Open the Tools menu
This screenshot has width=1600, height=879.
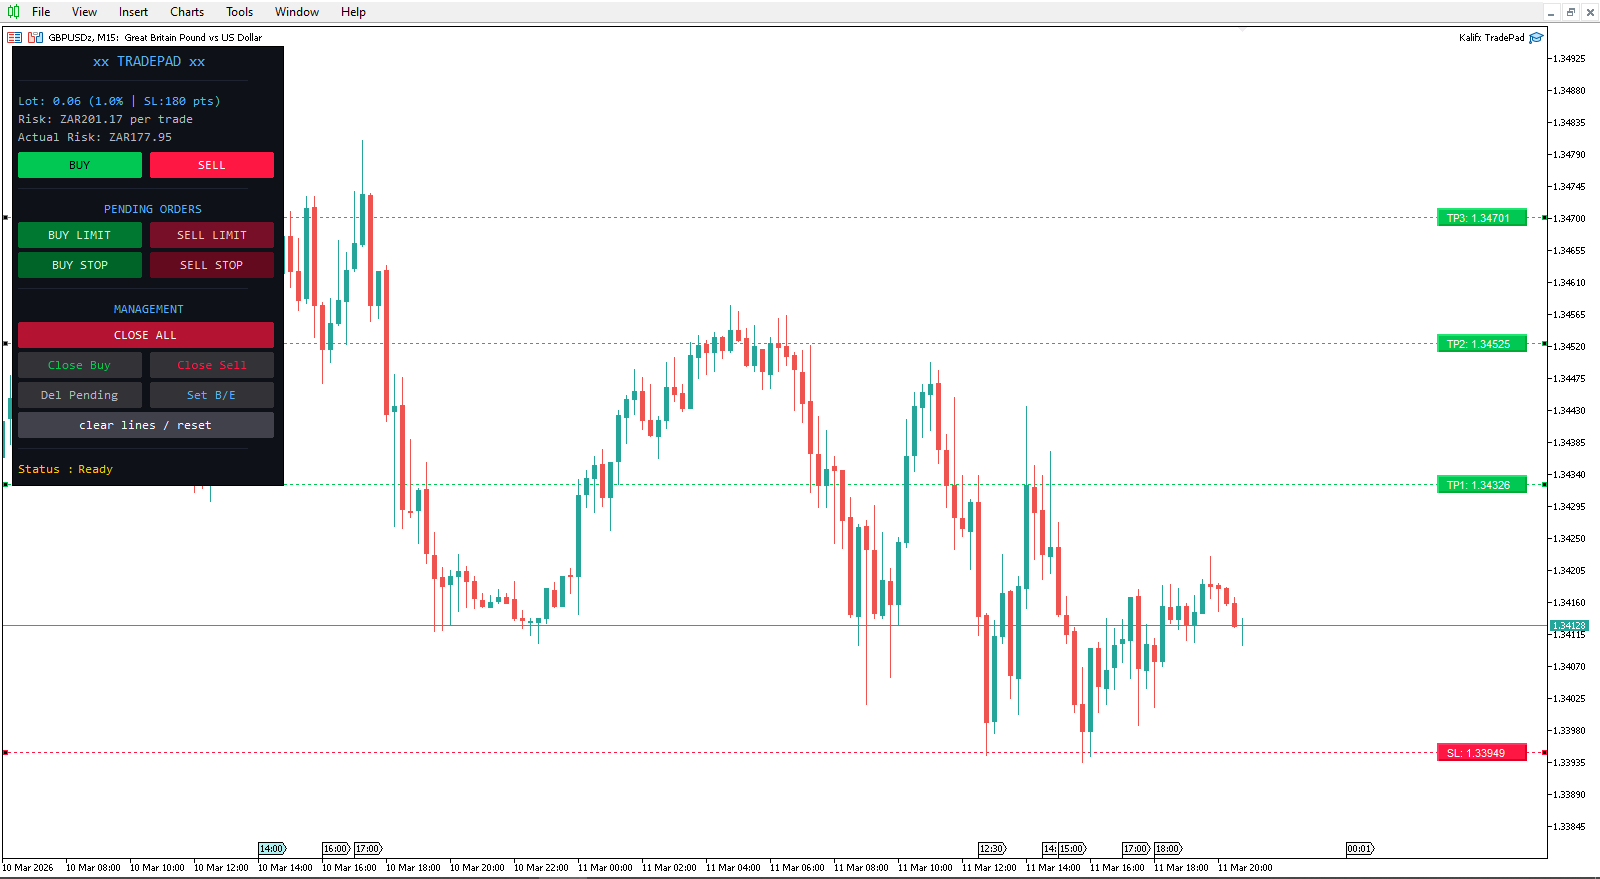point(239,12)
